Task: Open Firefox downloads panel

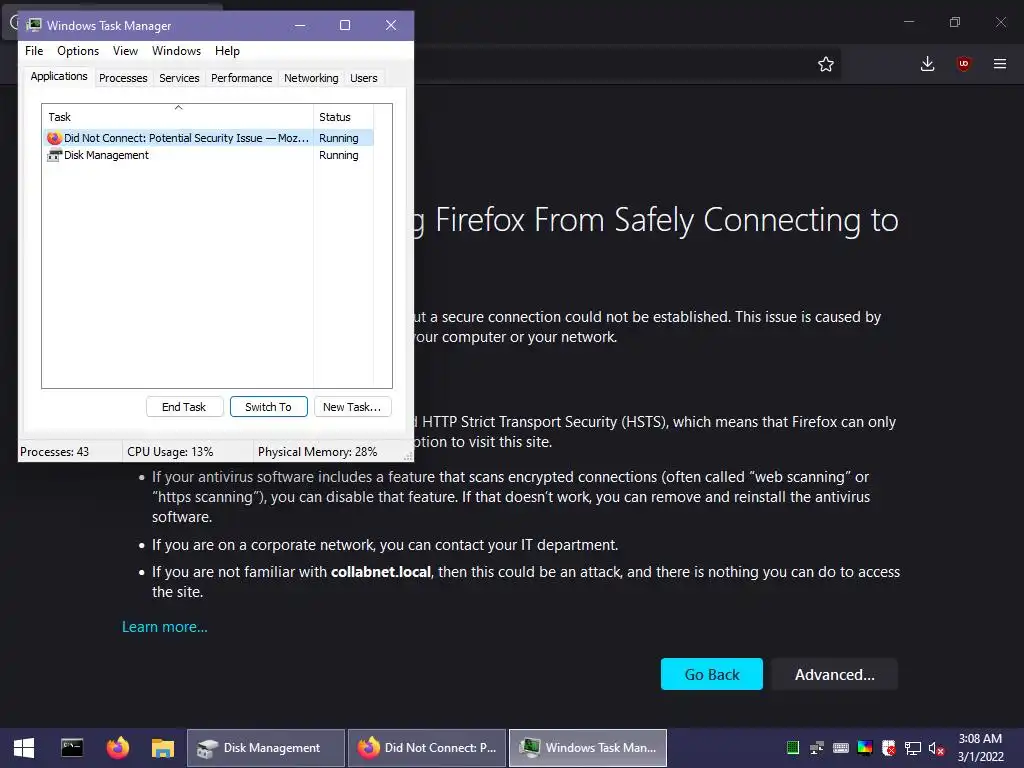Action: (x=927, y=64)
